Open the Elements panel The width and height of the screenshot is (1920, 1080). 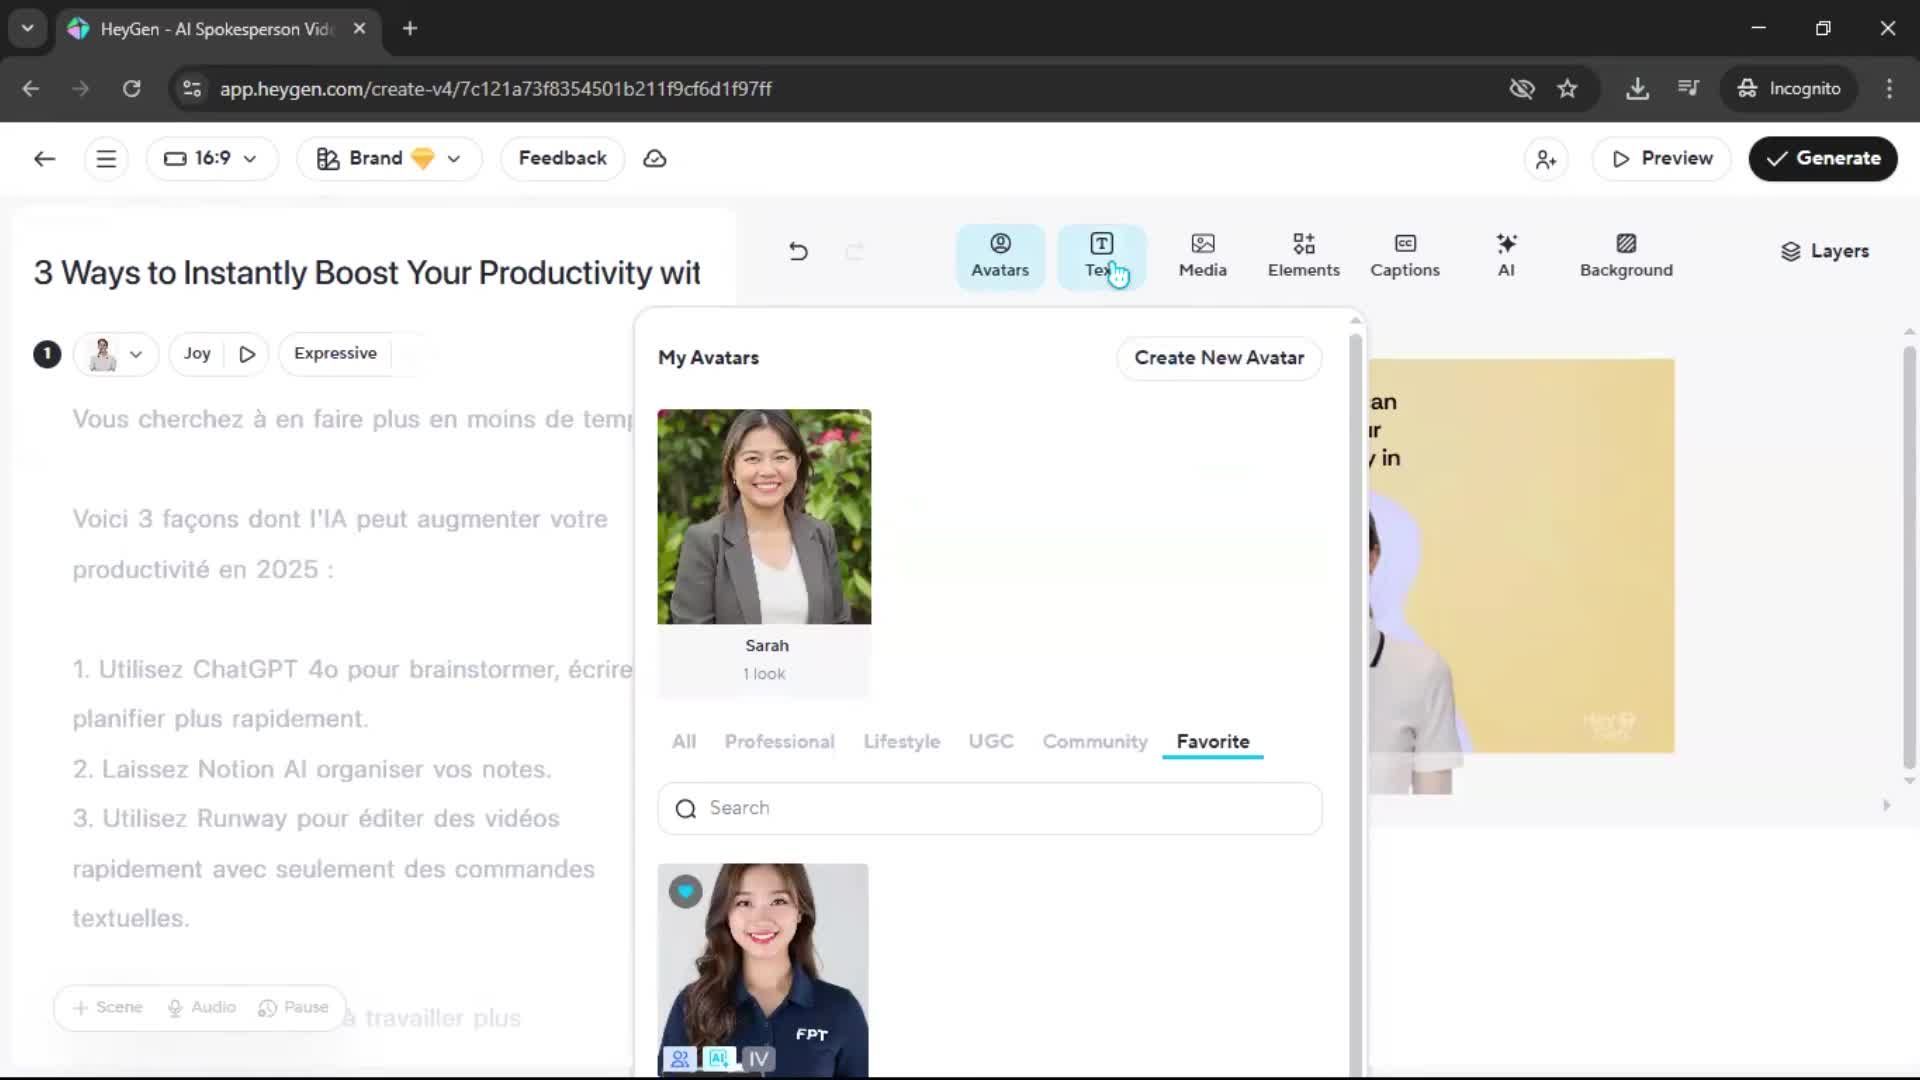coord(1303,256)
